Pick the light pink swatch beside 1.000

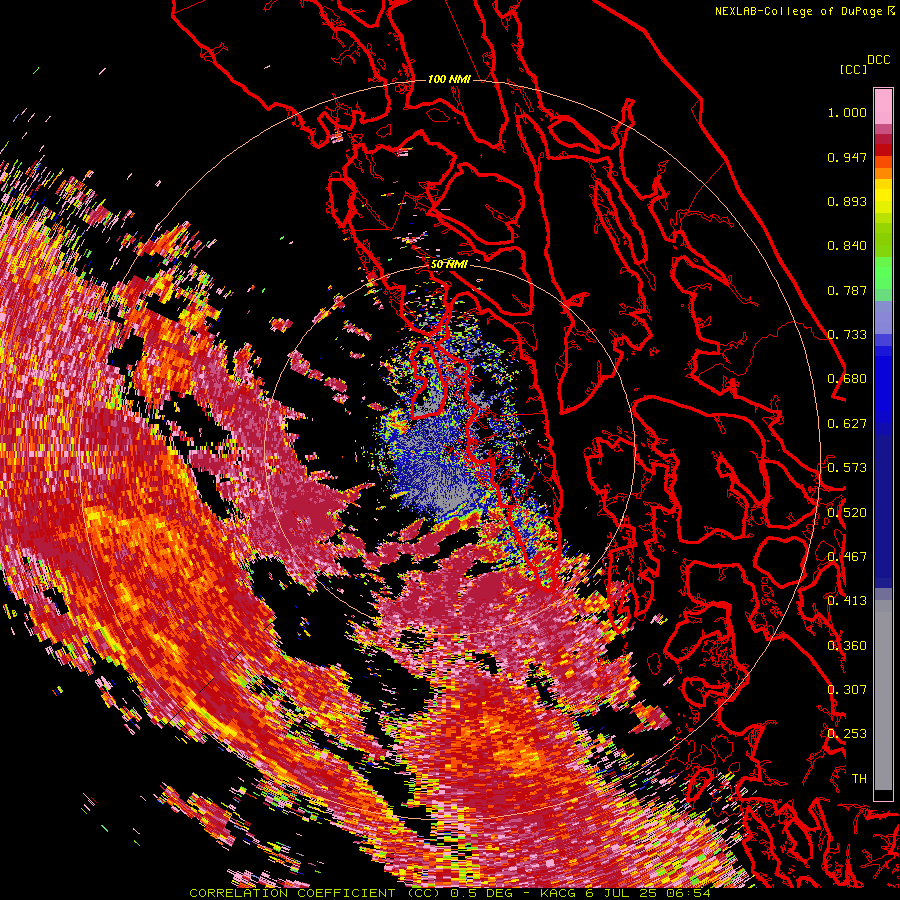(x=883, y=106)
